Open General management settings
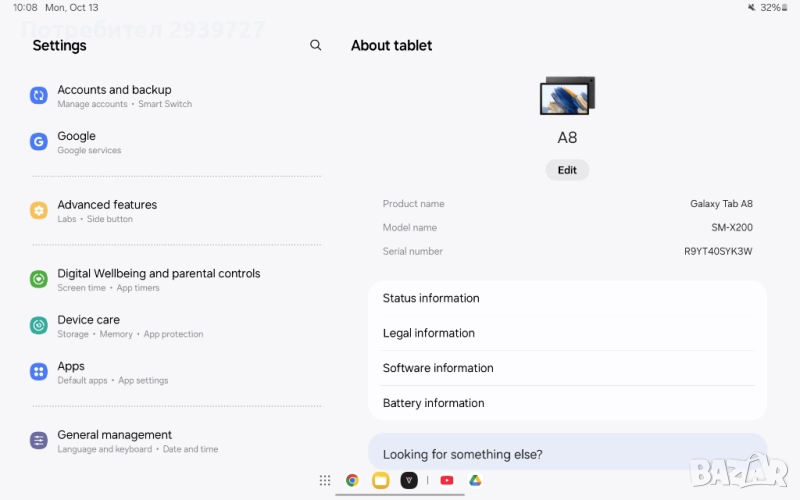Screen dimensions: 800x500 (114, 441)
